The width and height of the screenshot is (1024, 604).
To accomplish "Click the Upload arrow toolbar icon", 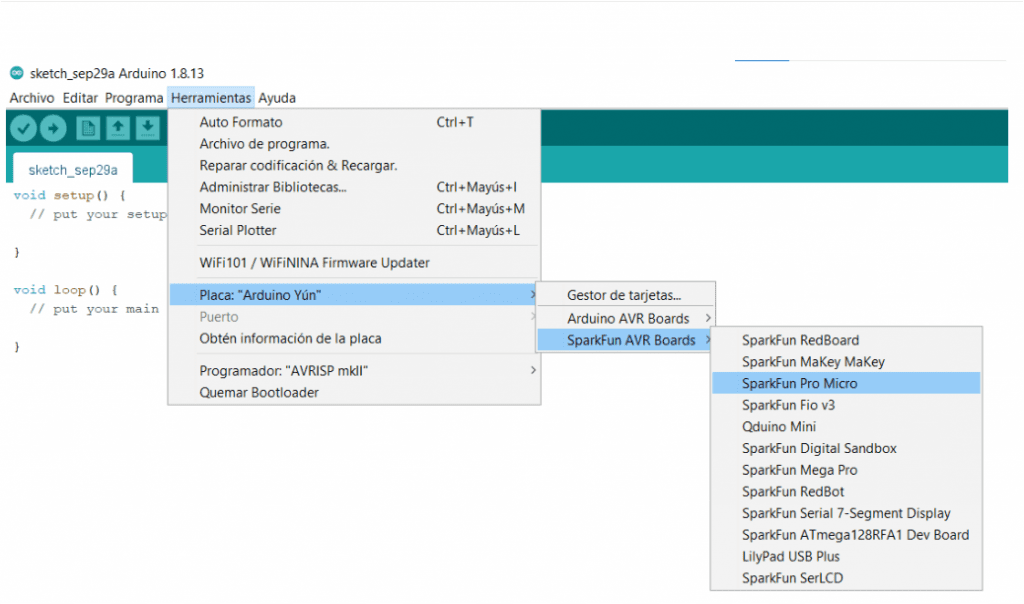I will (x=52, y=128).
